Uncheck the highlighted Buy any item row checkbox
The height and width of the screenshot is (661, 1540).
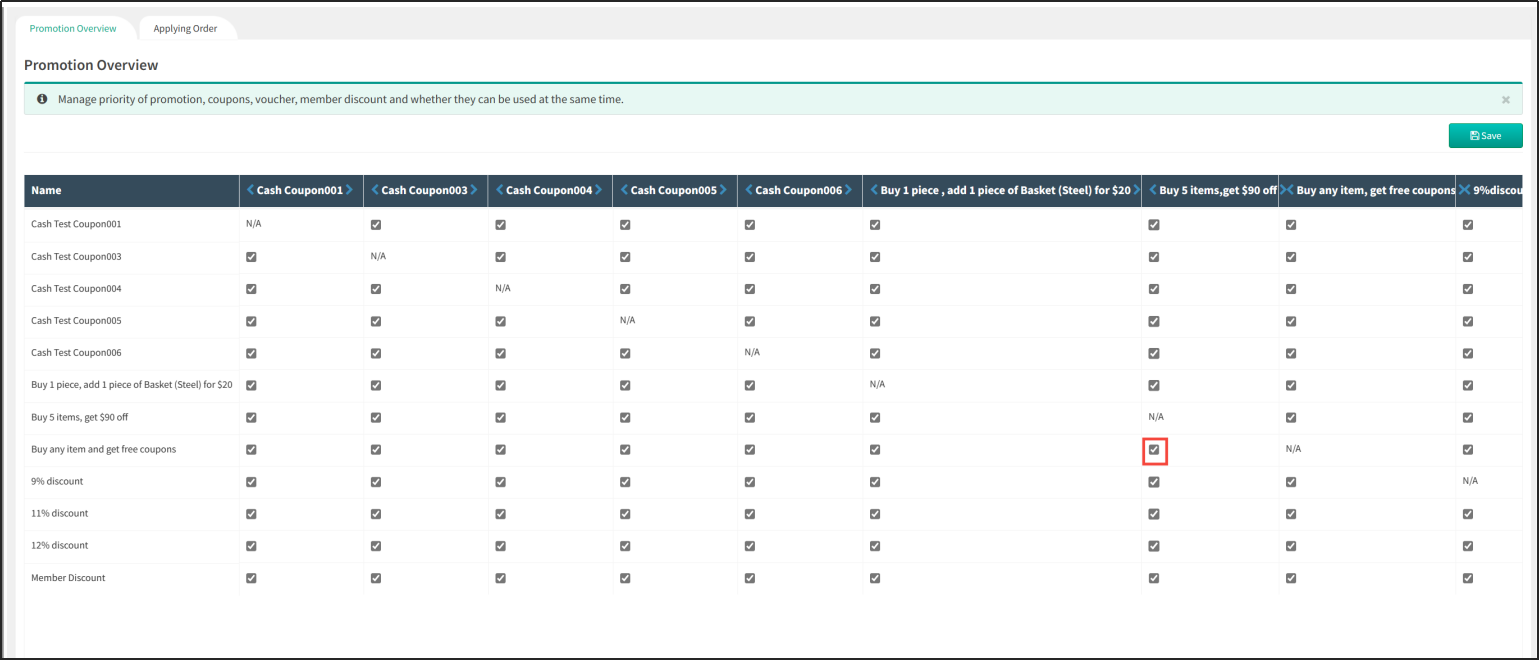(x=1154, y=450)
